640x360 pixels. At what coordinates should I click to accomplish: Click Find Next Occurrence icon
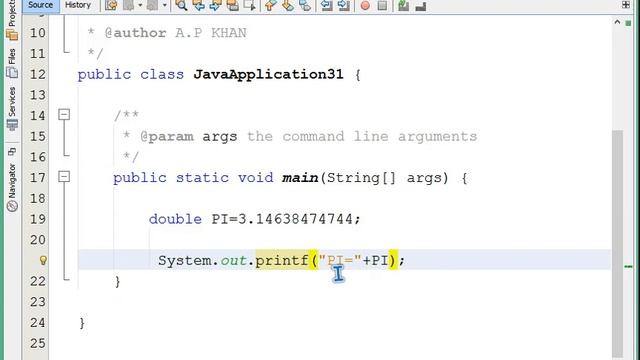point(215,5)
